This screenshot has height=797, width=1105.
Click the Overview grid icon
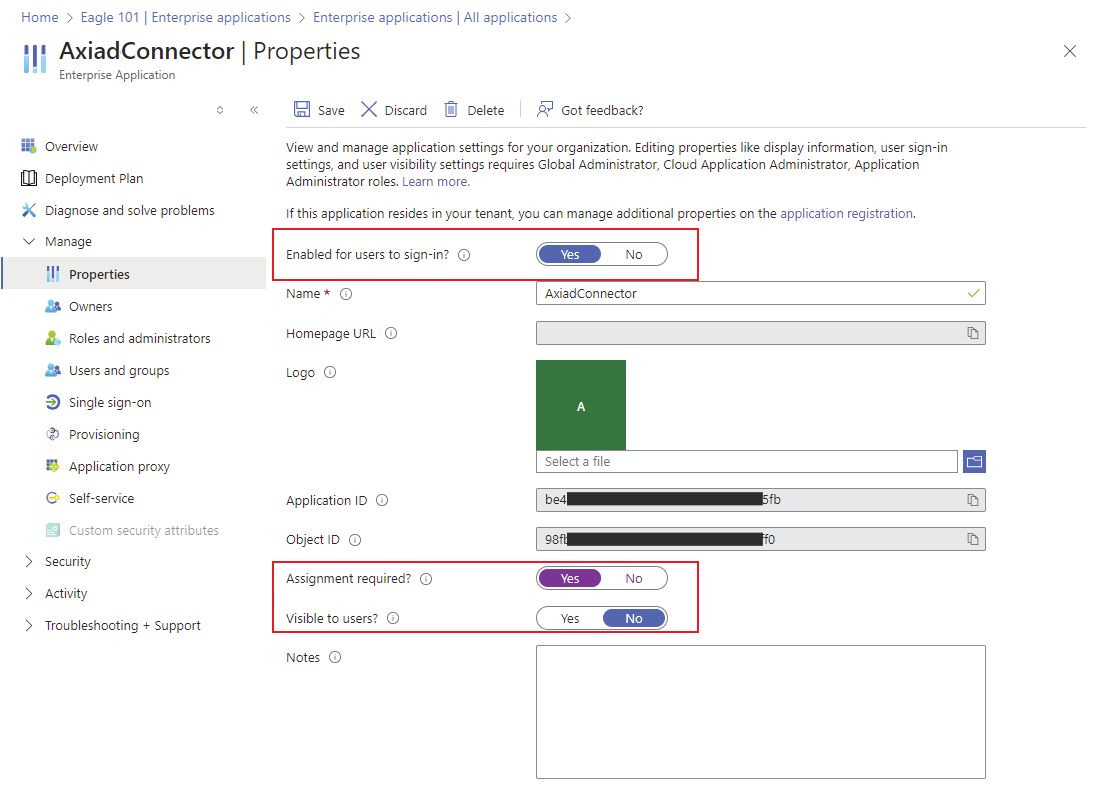(28, 146)
